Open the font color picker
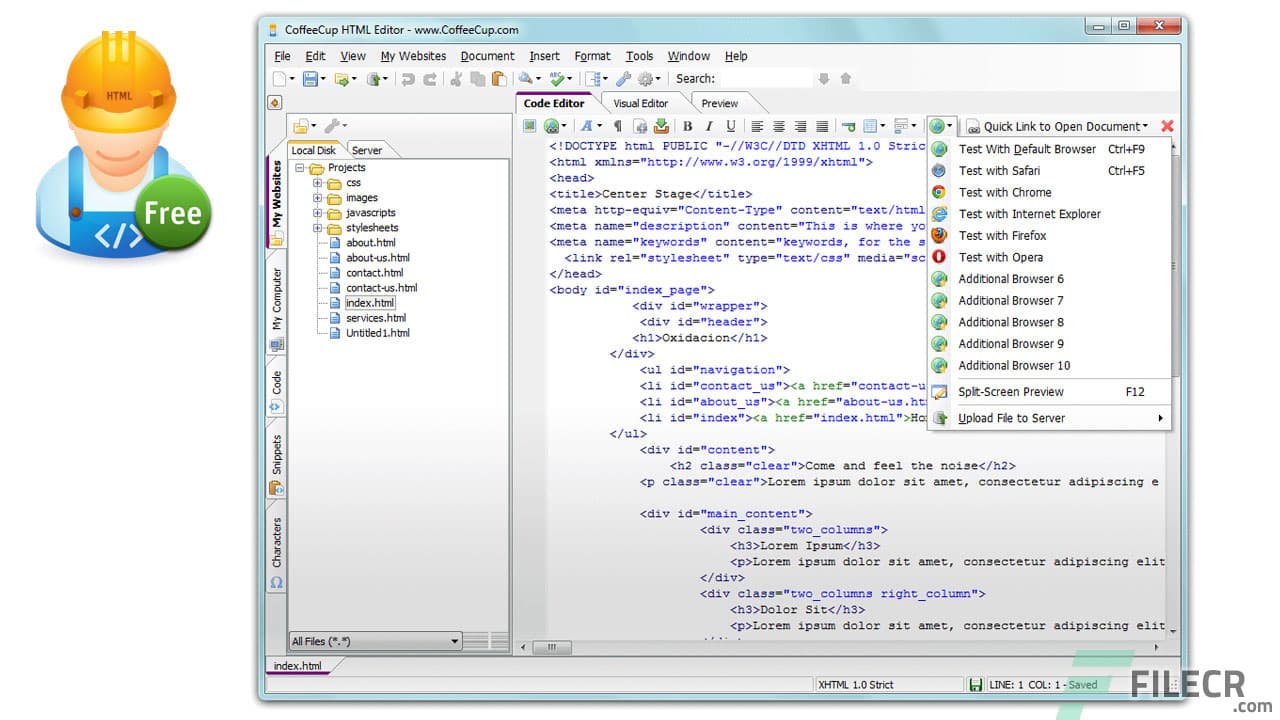 [x=587, y=126]
